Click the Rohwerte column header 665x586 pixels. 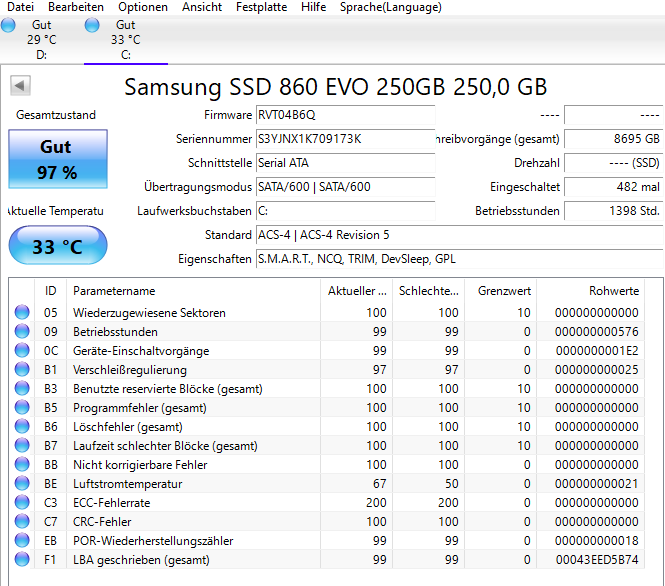(x=591, y=291)
